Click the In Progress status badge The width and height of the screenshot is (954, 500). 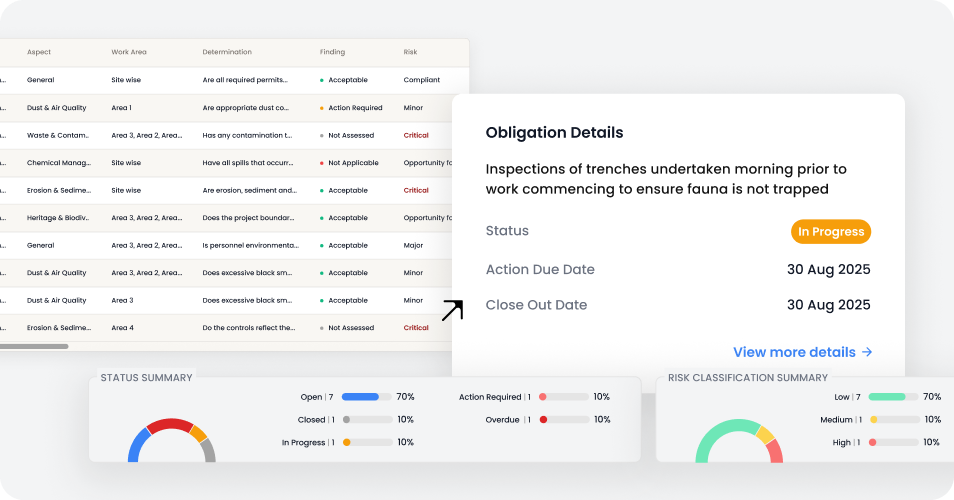(x=830, y=232)
